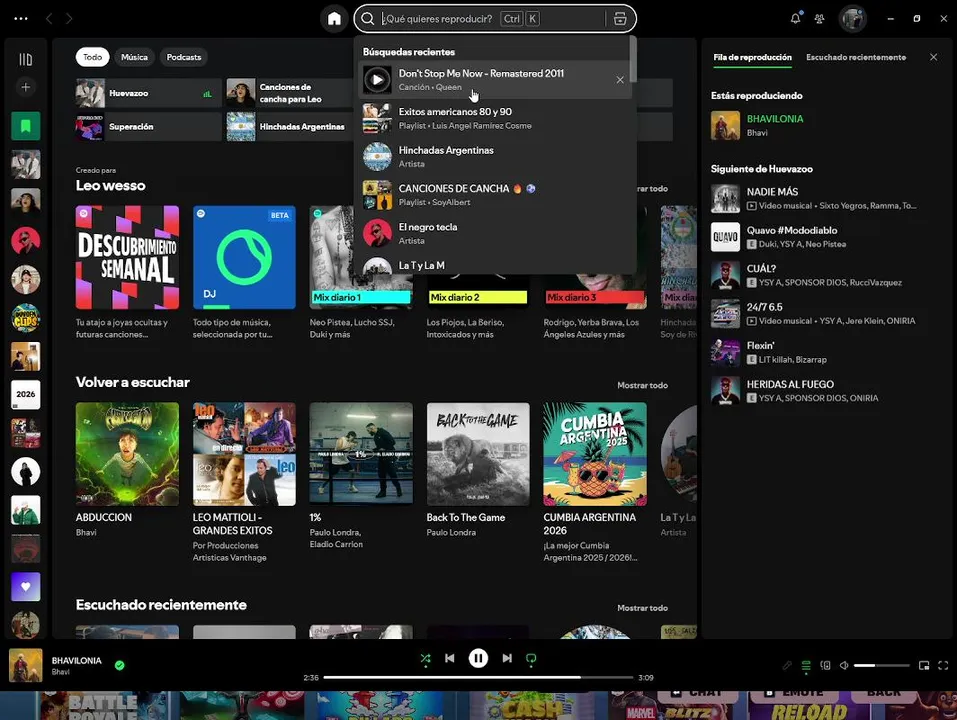Open now playing cover art in bottom bar
This screenshot has width=957, height=720.
(26, 665)
